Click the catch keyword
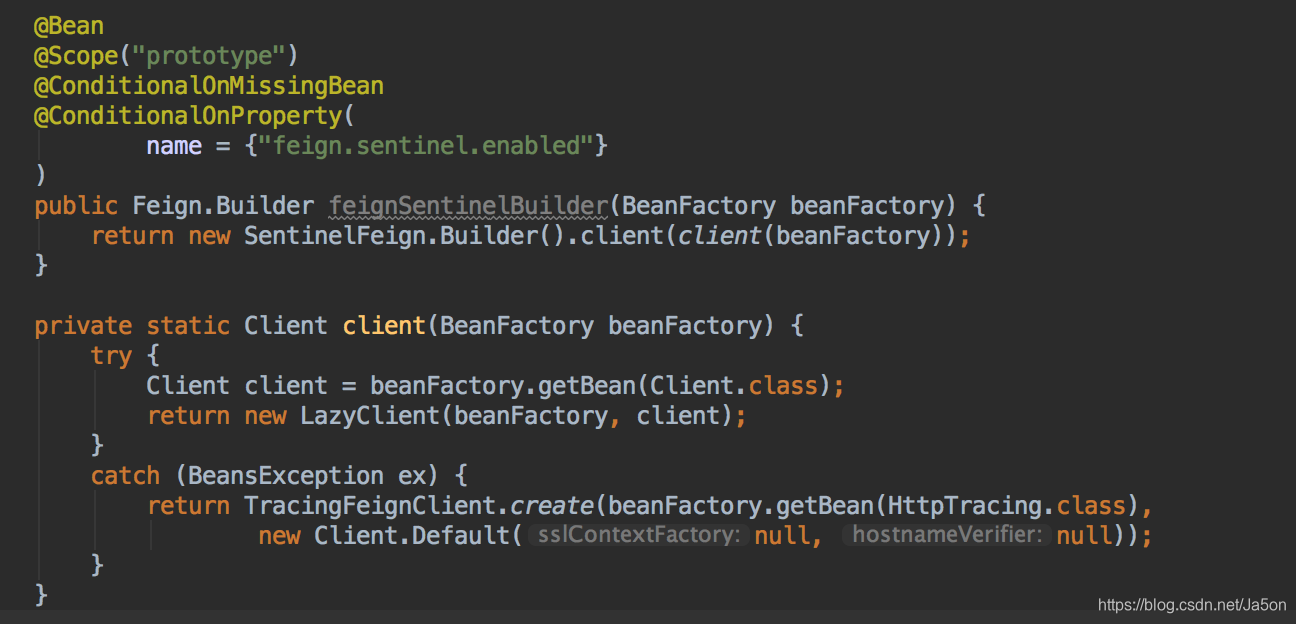 [x=125, y=476]
